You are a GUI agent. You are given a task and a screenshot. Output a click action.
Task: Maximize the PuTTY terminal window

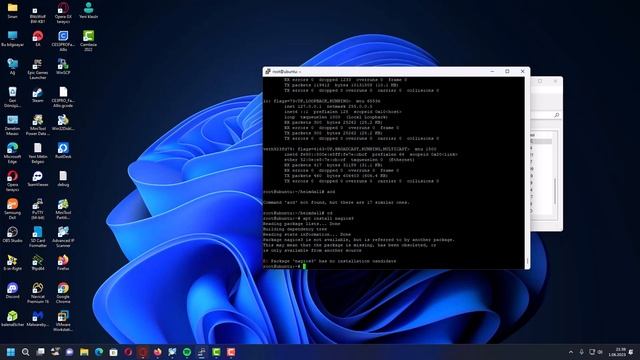507,71
